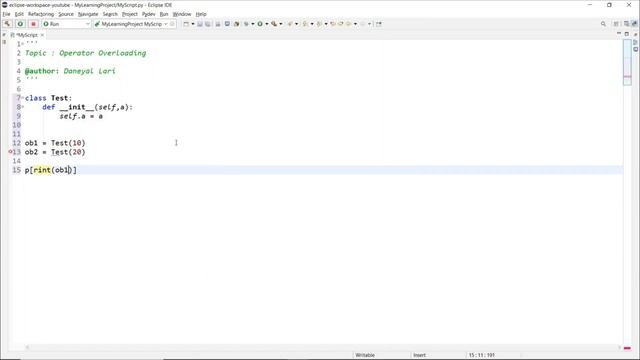This screenshot has height=360, width=640.
Task: Open the Run menu
Action: pos(164,14)
